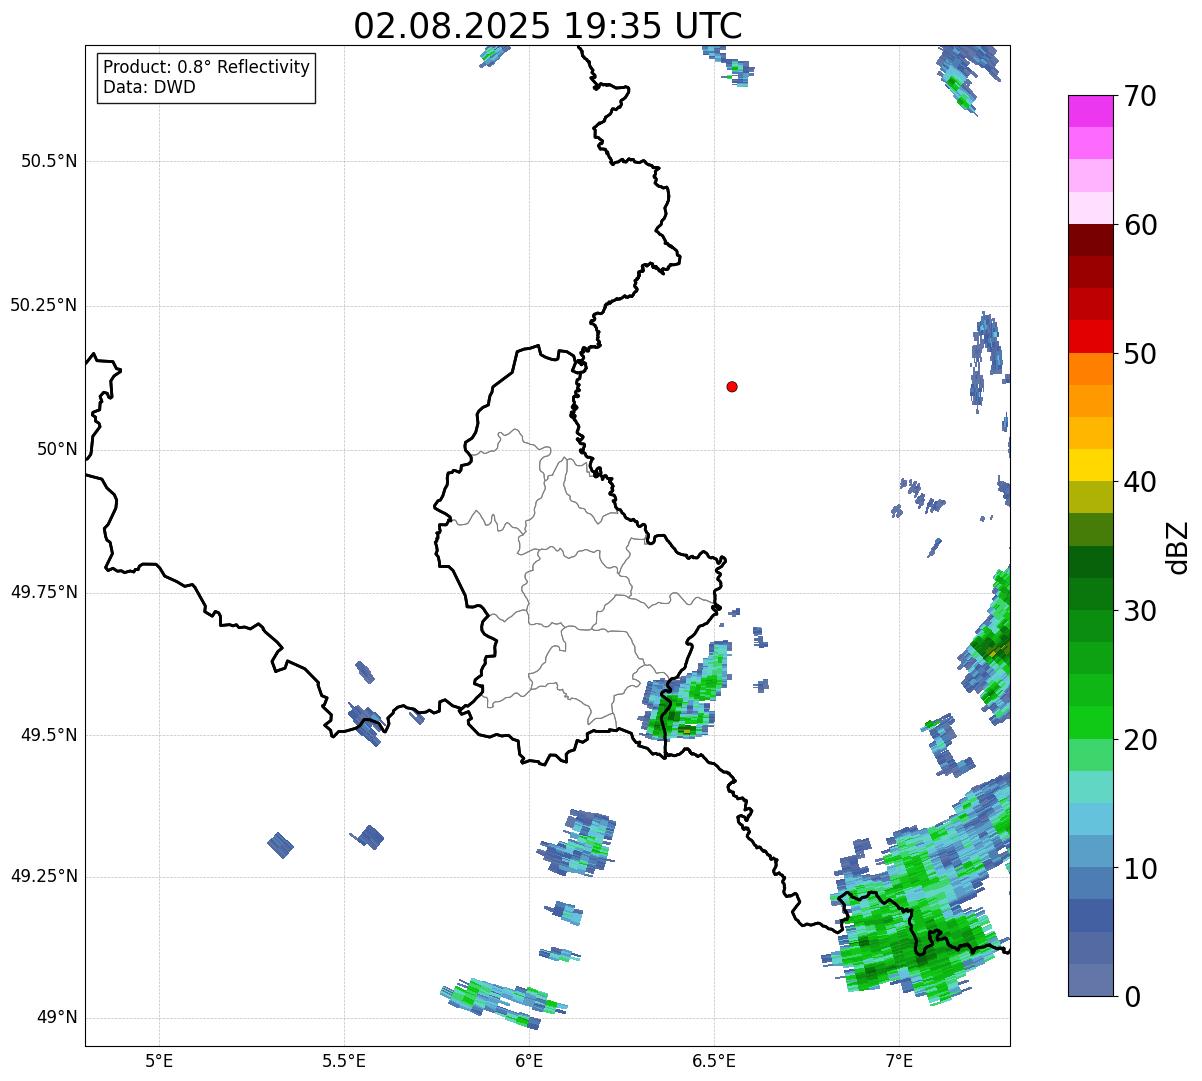Pick the bright green swatch just above 20 dBZ

(1091, 723)
